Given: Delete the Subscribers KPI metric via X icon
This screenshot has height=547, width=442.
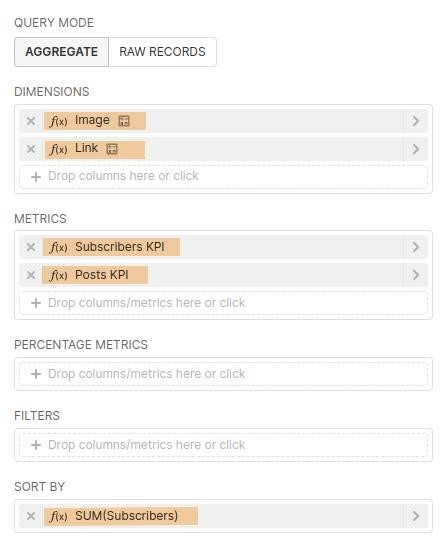Looking at the screenshot, I should click(31, 247).
